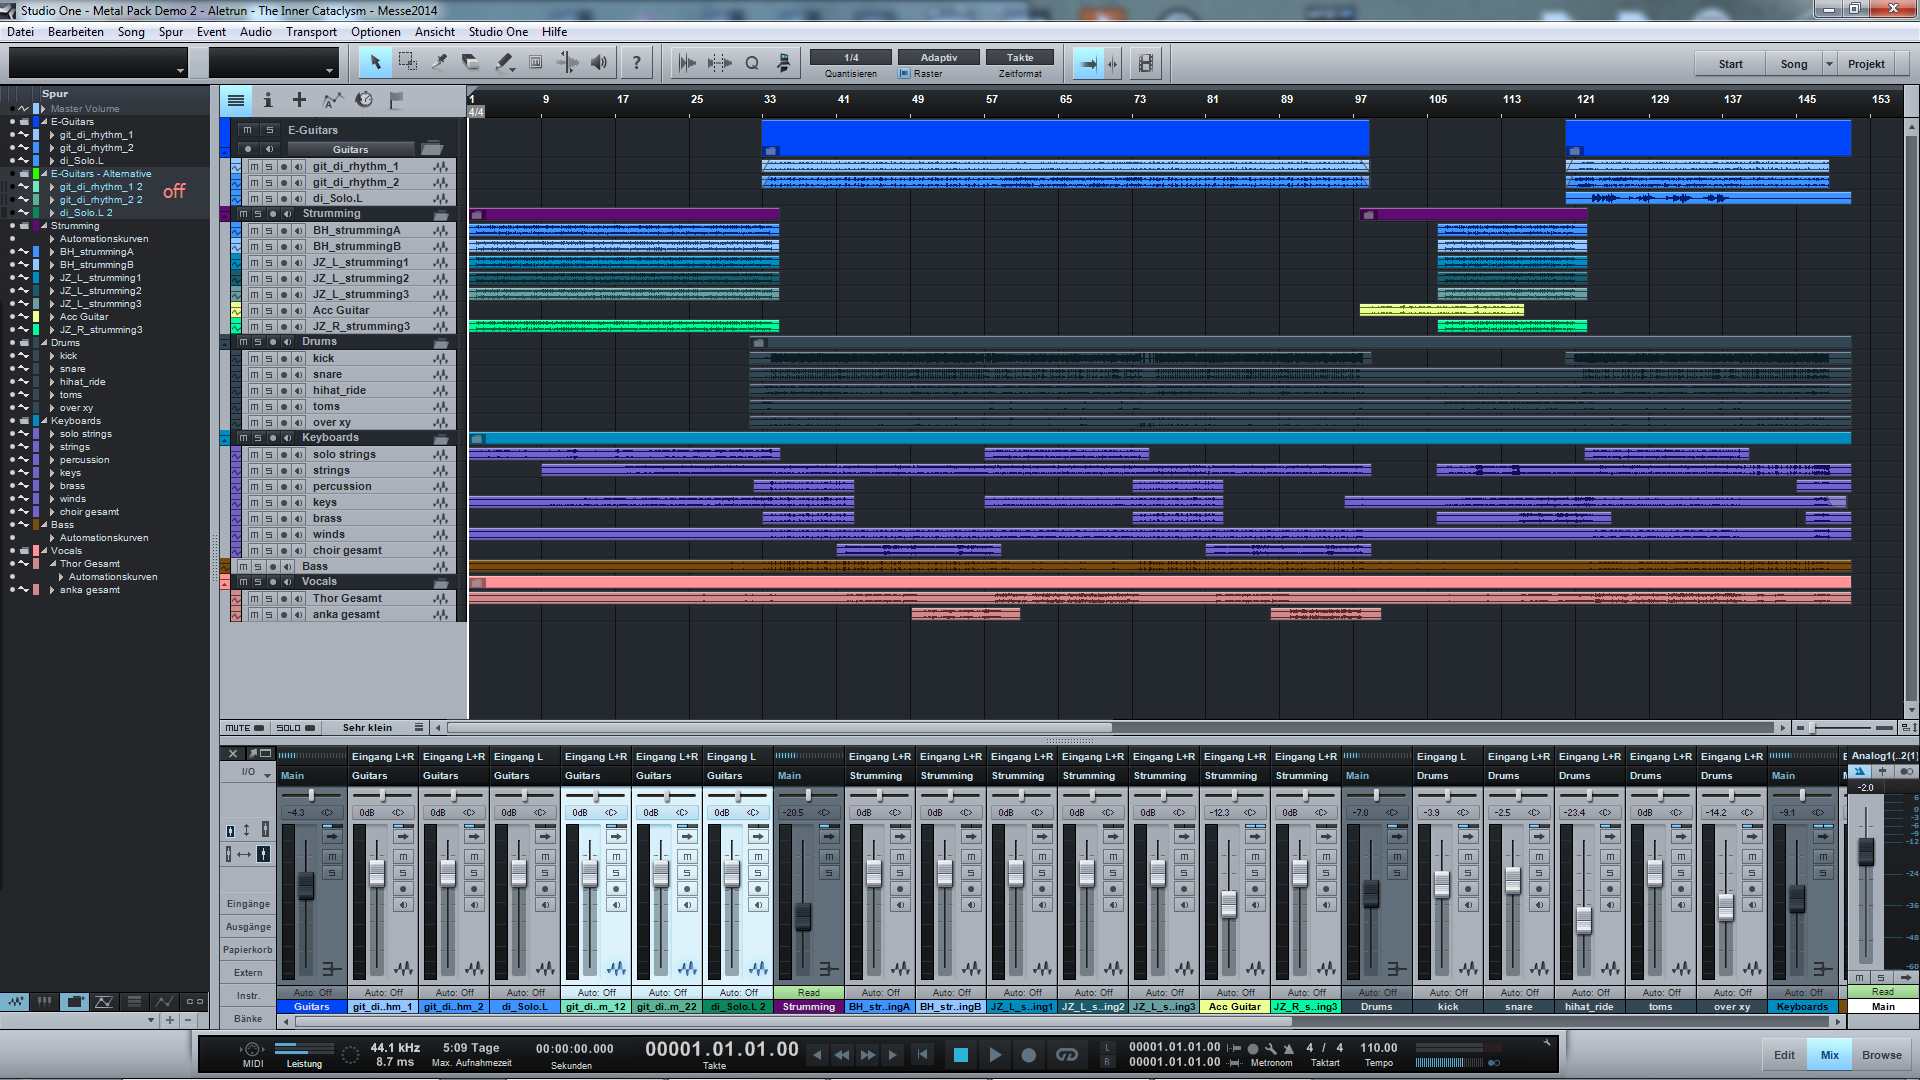1920x1080 pixels.
Task: Select the Arrow tool in the toolbar
Action: (x=375, y=63)
